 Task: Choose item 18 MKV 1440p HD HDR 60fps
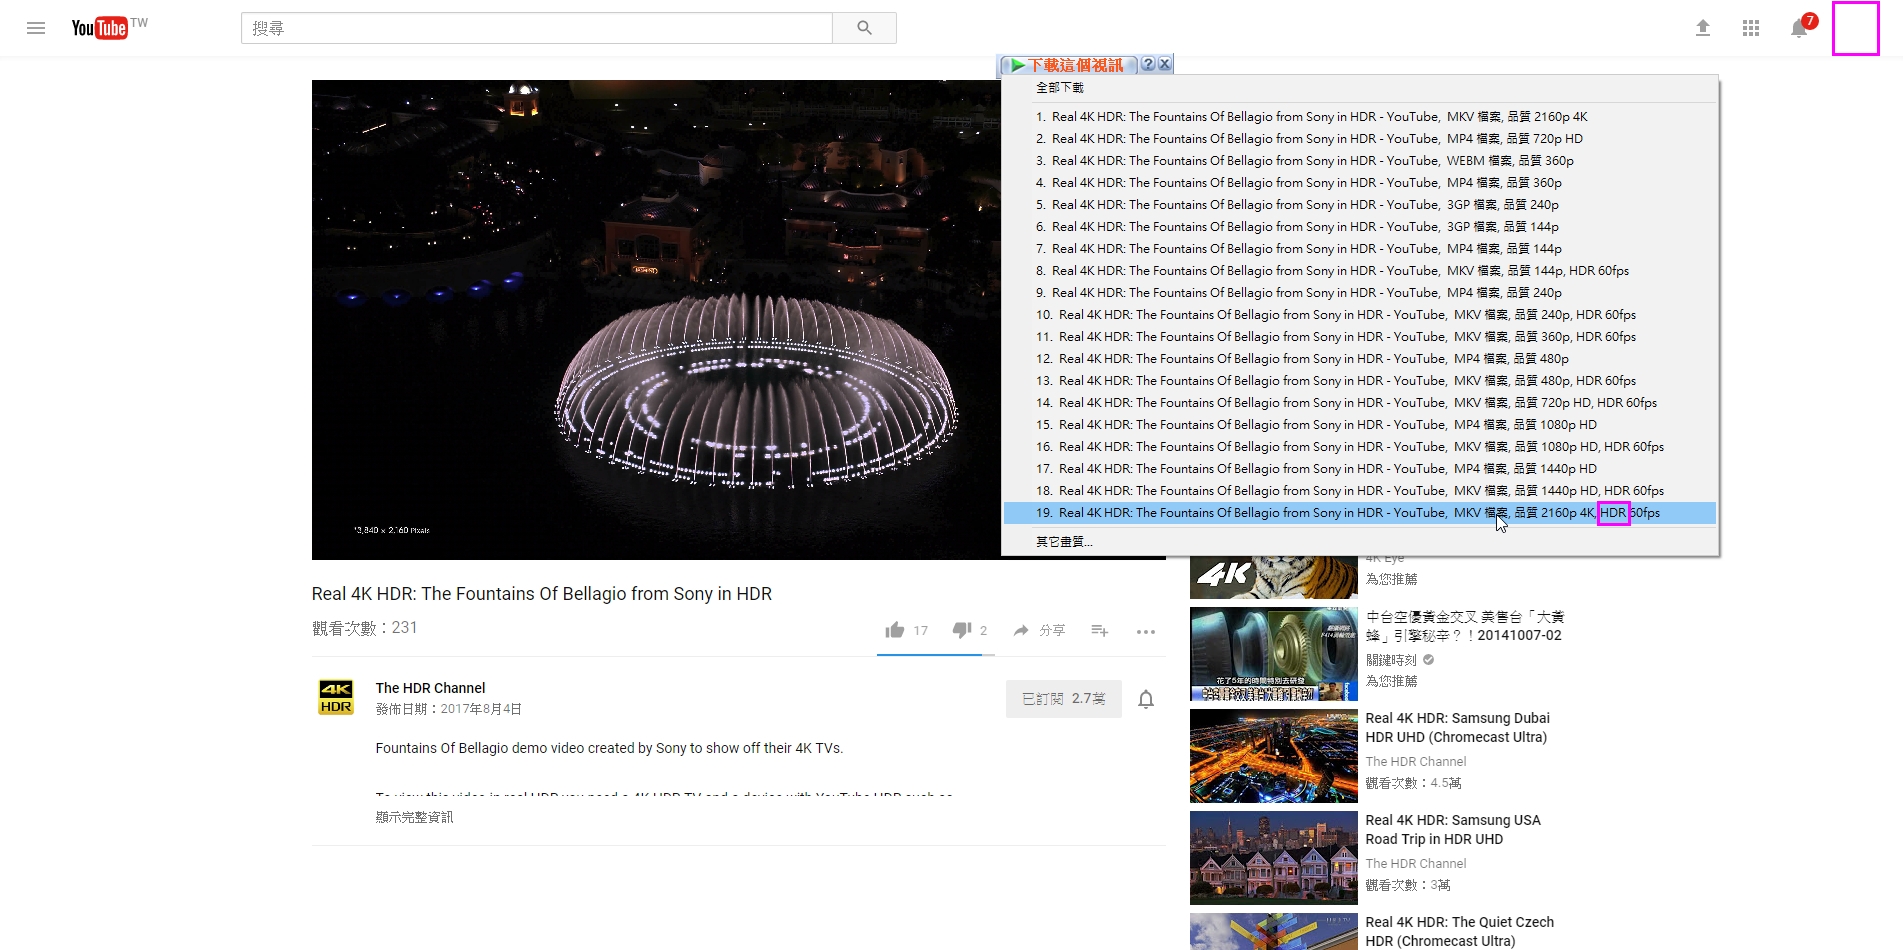pos(1360,491)
